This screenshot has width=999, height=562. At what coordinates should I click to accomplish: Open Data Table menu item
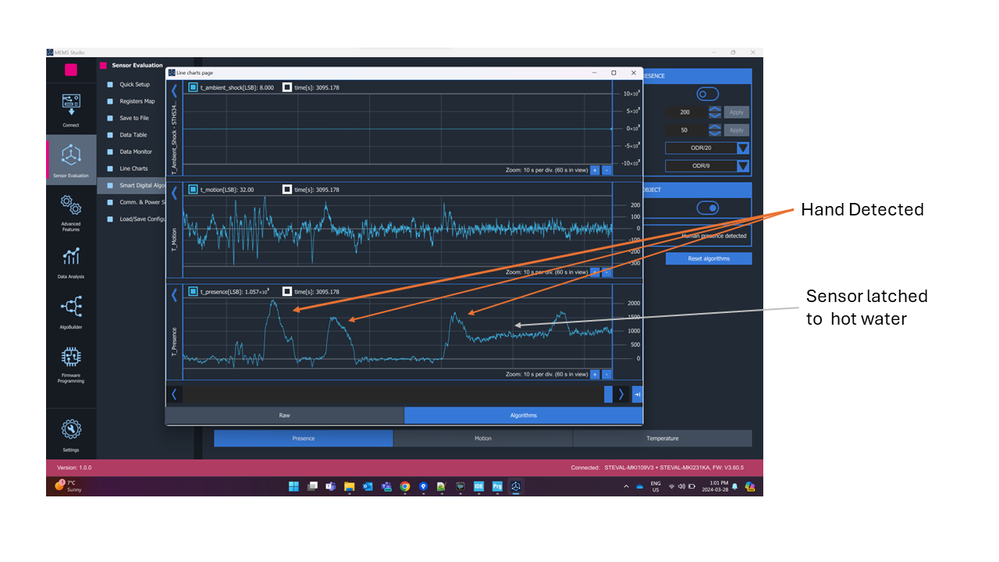point(133,135)
